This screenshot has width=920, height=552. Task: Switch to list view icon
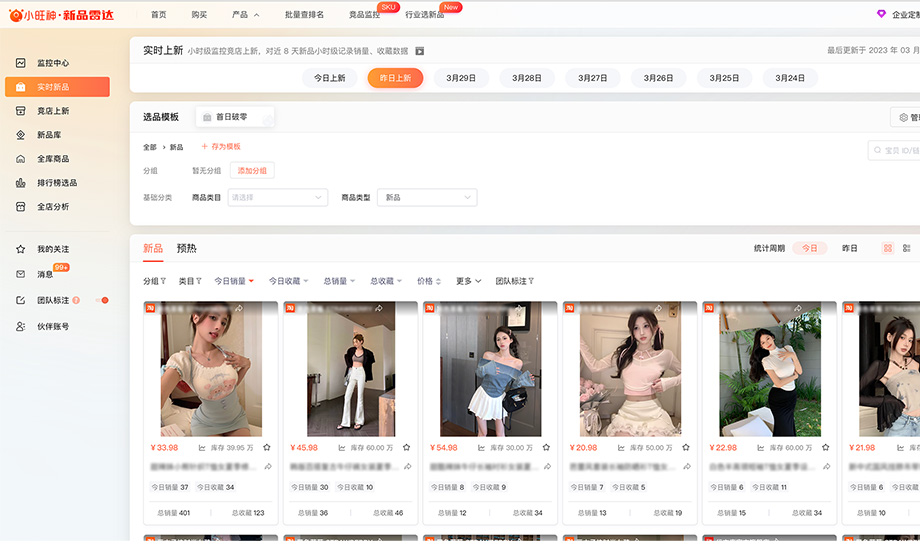907,248
